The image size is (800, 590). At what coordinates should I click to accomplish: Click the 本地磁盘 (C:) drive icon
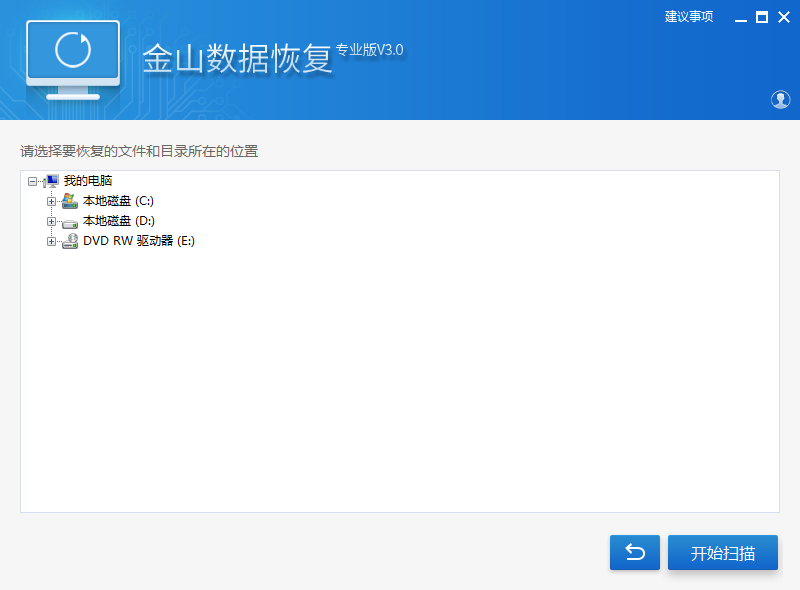click(x=70, y=201)
